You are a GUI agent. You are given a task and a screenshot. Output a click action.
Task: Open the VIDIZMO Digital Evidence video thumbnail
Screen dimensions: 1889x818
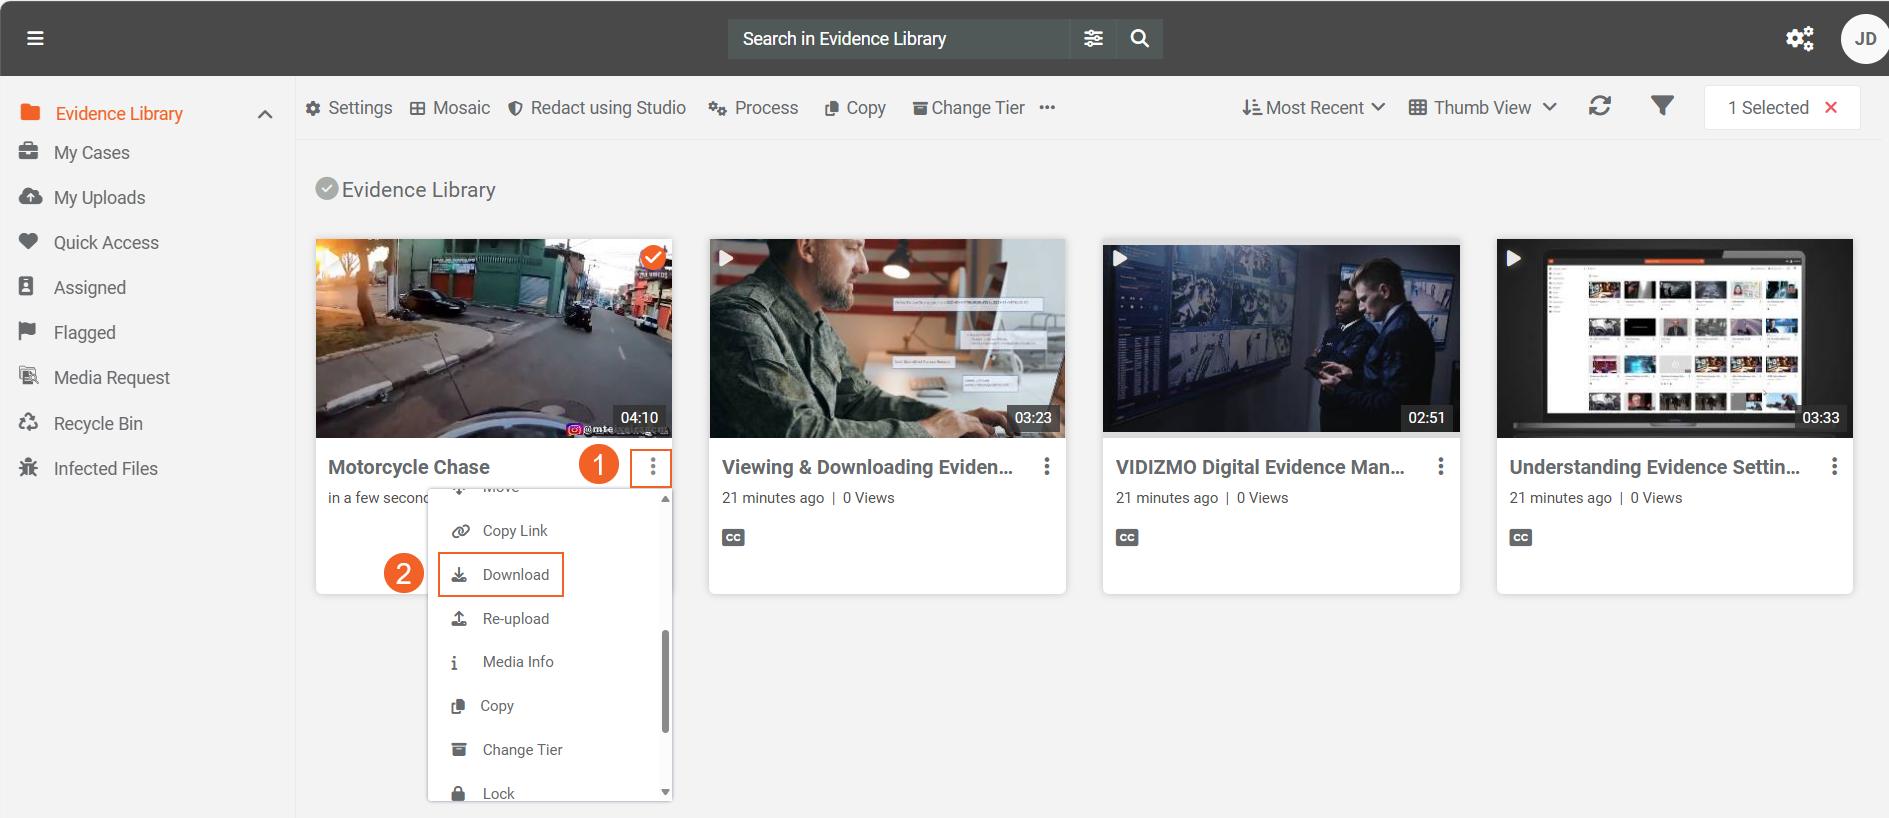(1280, 338)
